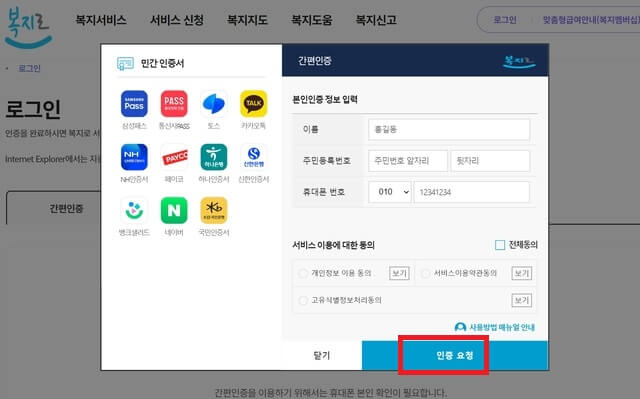
Task: Click the 이름 input field
Action: 449,130
